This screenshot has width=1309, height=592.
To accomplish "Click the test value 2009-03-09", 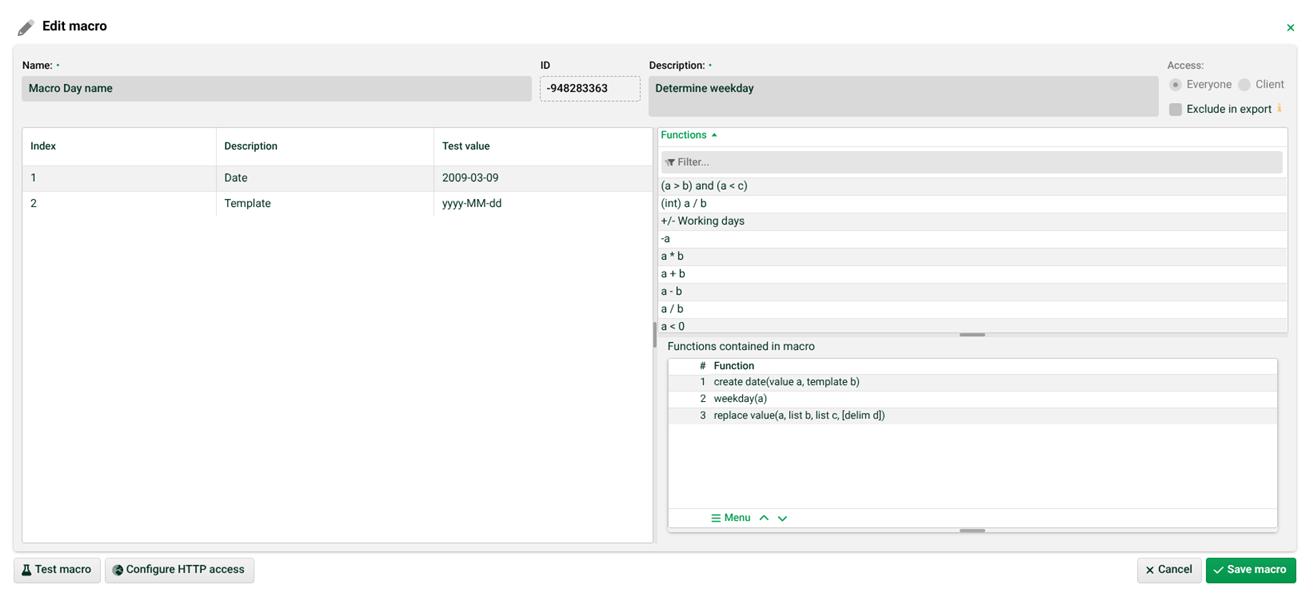I will [543, 178].
